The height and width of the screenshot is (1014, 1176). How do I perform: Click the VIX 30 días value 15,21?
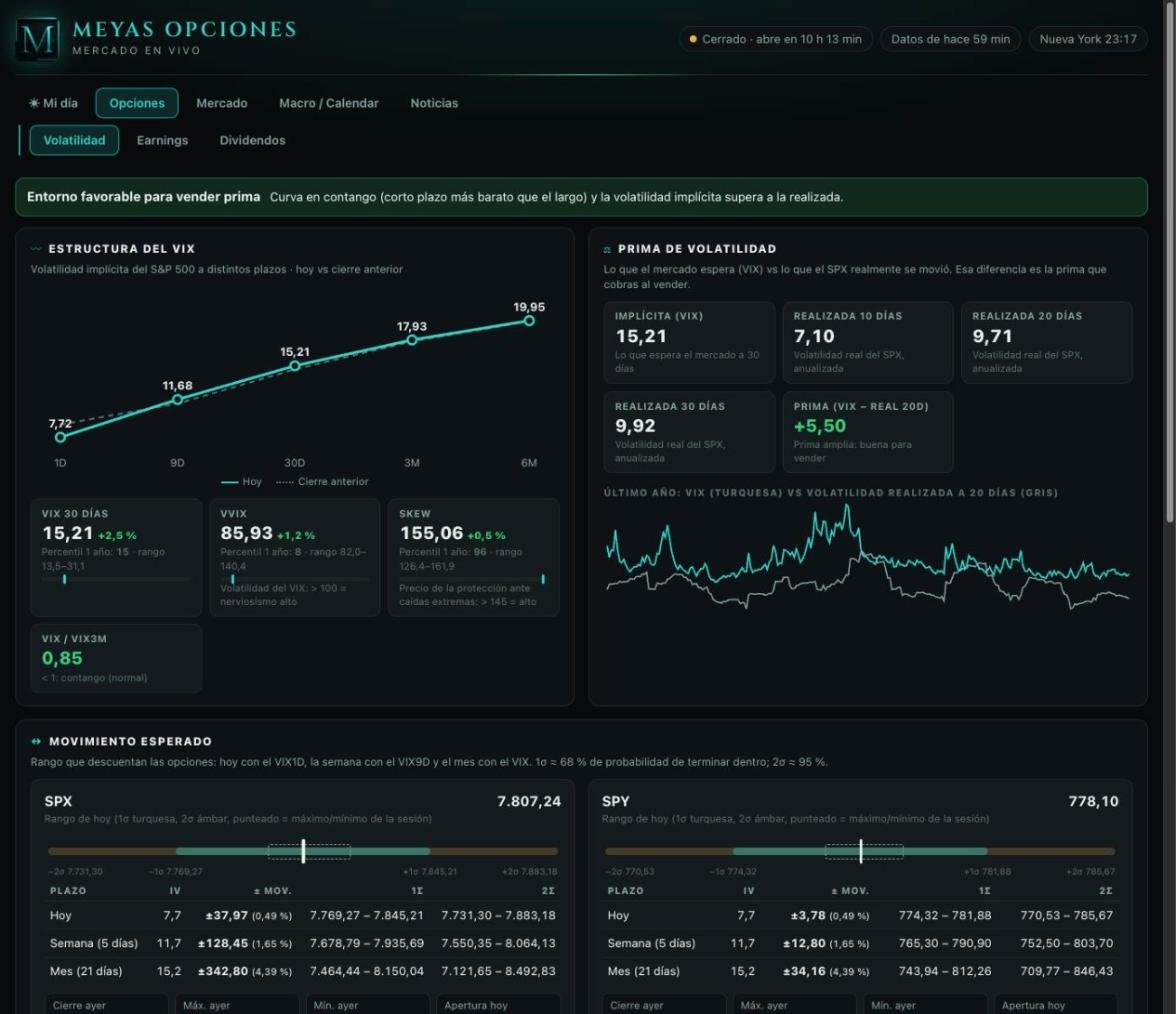tap(68, 533)
